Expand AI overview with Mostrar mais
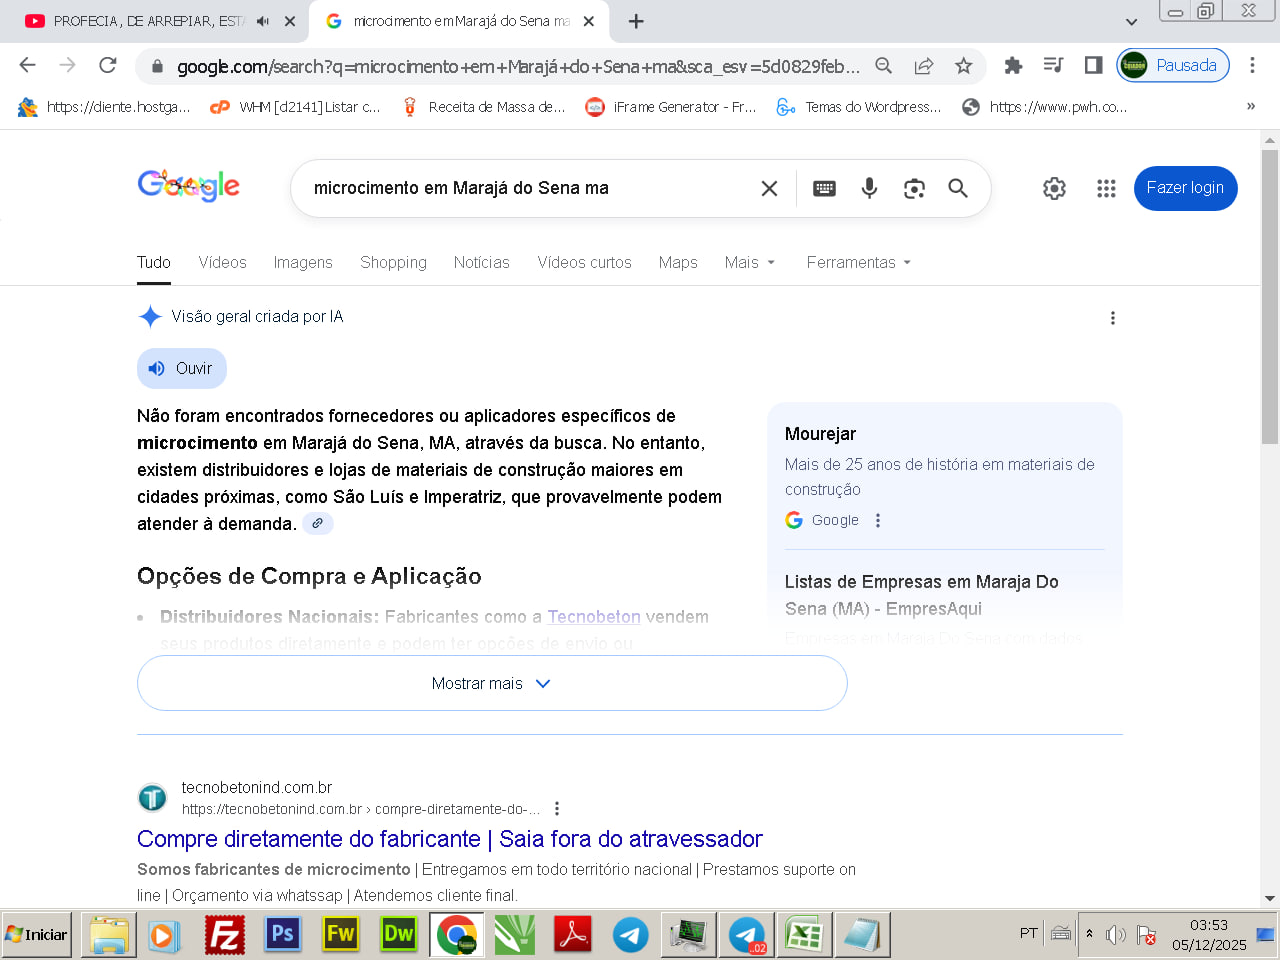The image size is (1280, 960). pyautogui.click(x=491, y=683)
